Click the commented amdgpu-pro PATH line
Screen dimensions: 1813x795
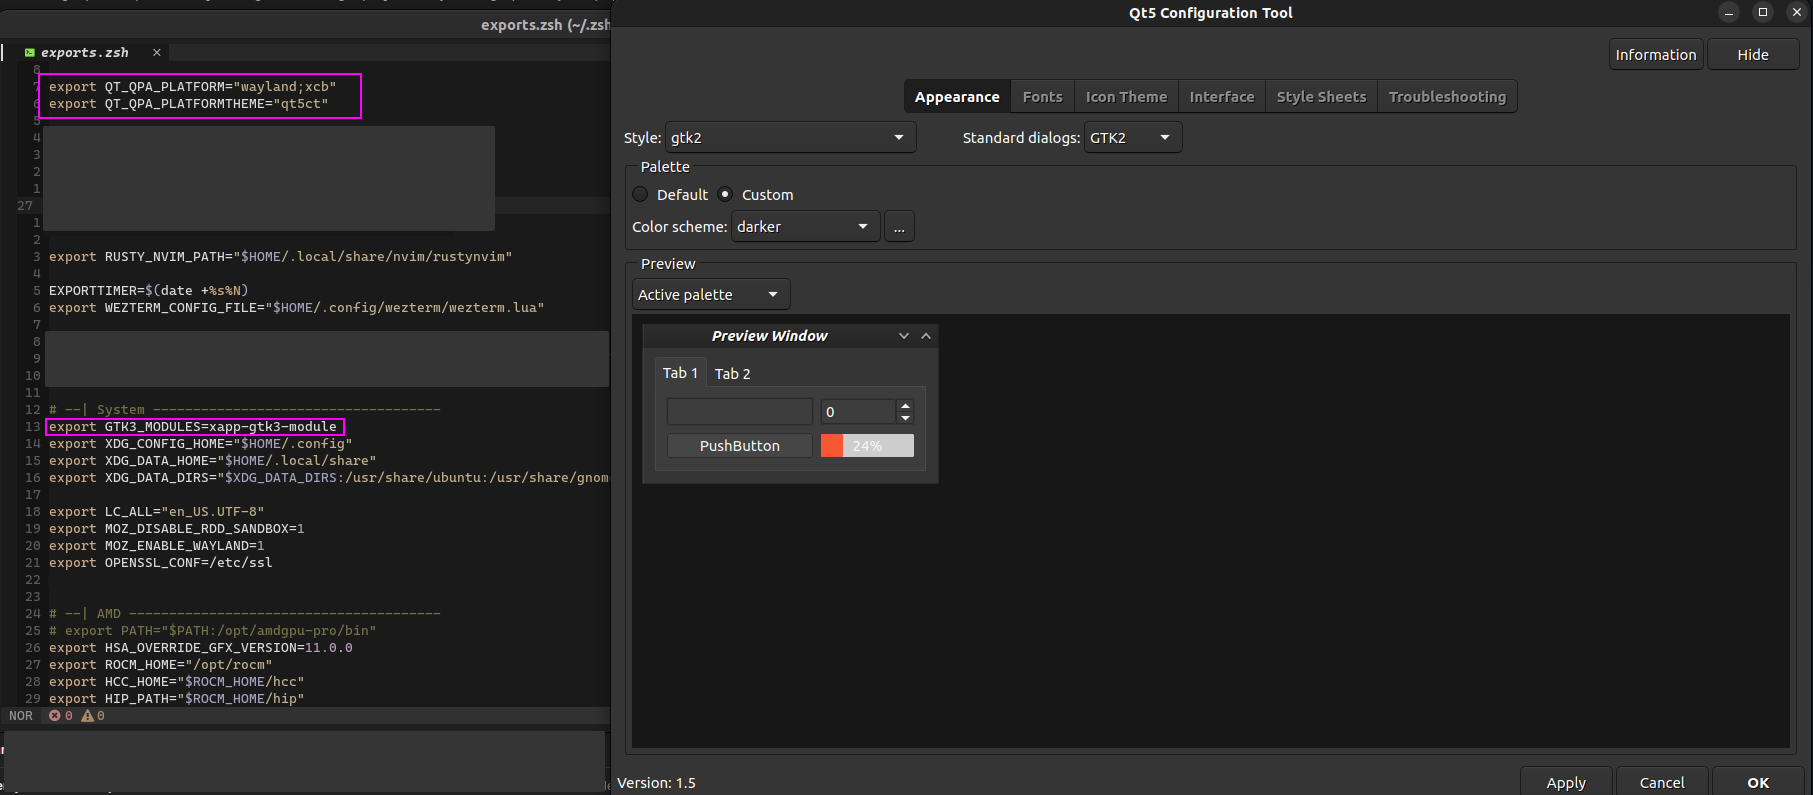[213, 631]
